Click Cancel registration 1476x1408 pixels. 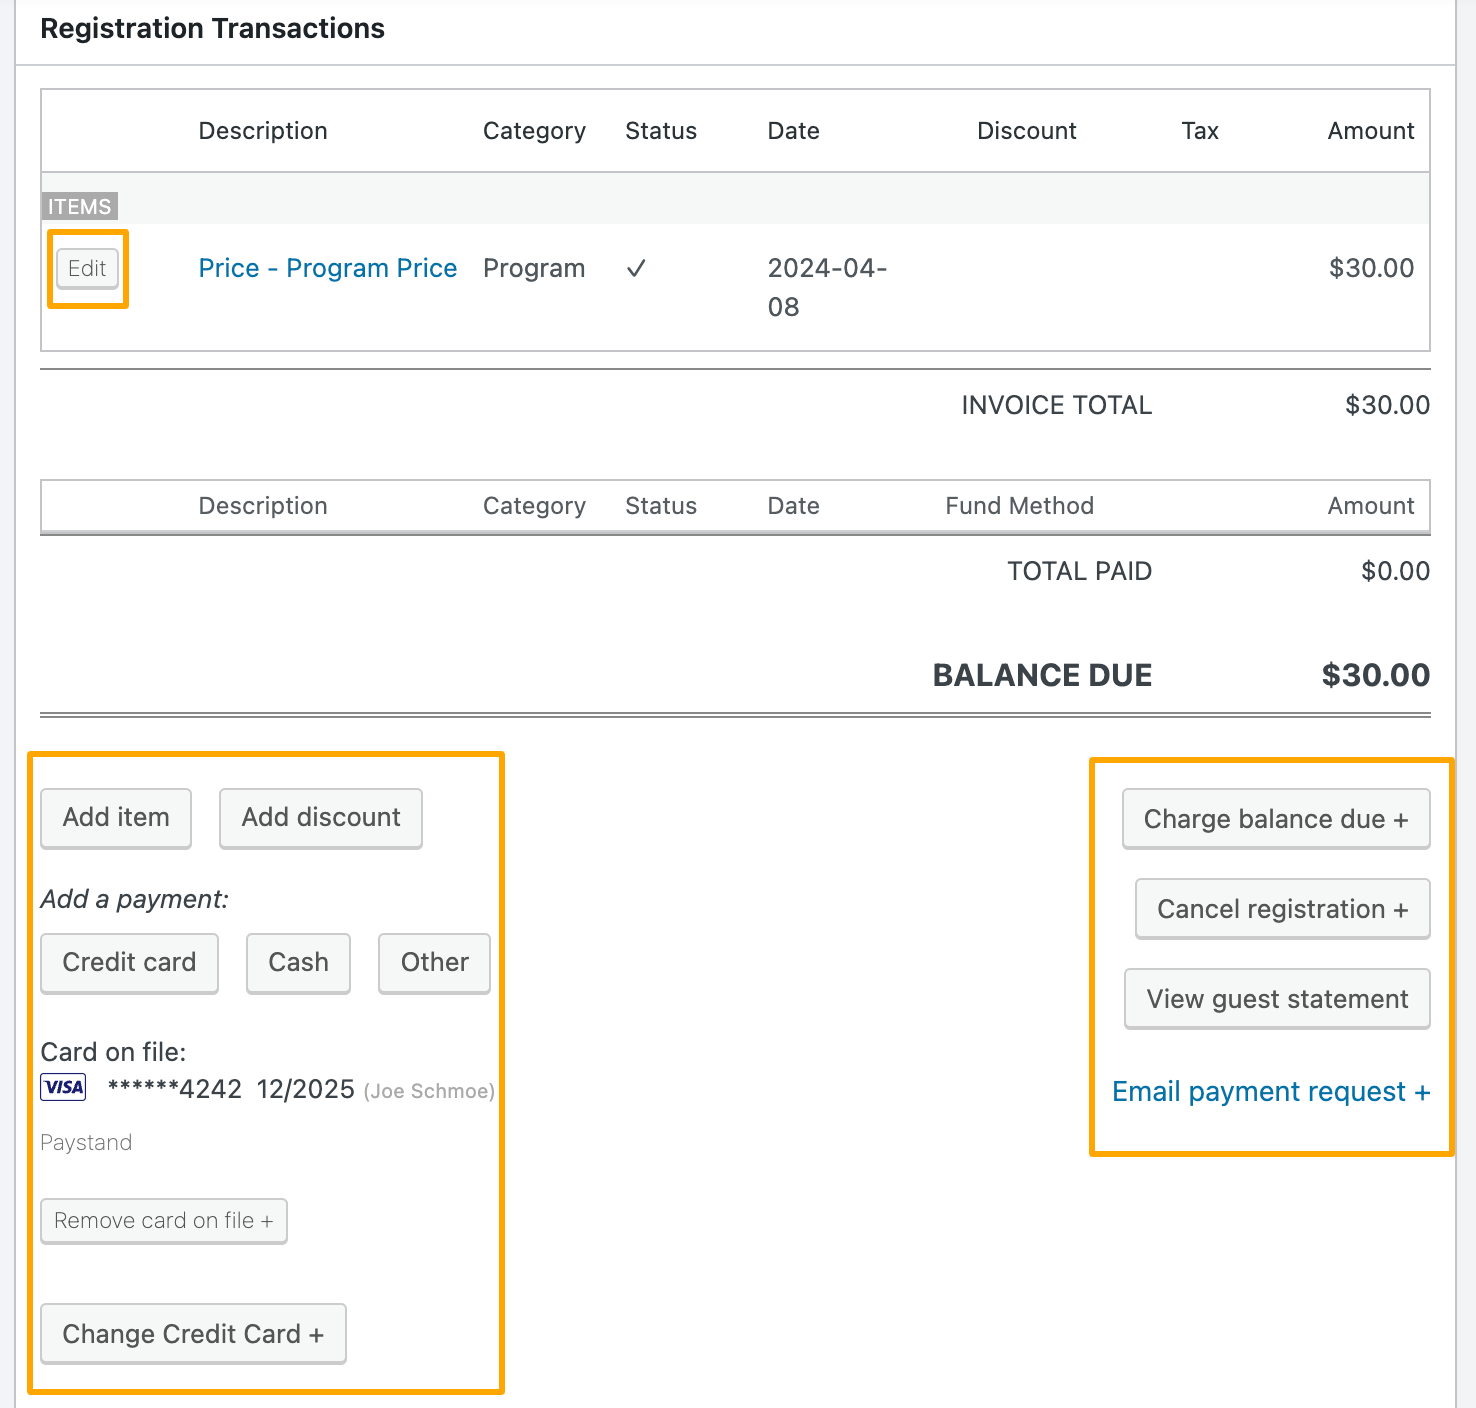pos(1281,908)
